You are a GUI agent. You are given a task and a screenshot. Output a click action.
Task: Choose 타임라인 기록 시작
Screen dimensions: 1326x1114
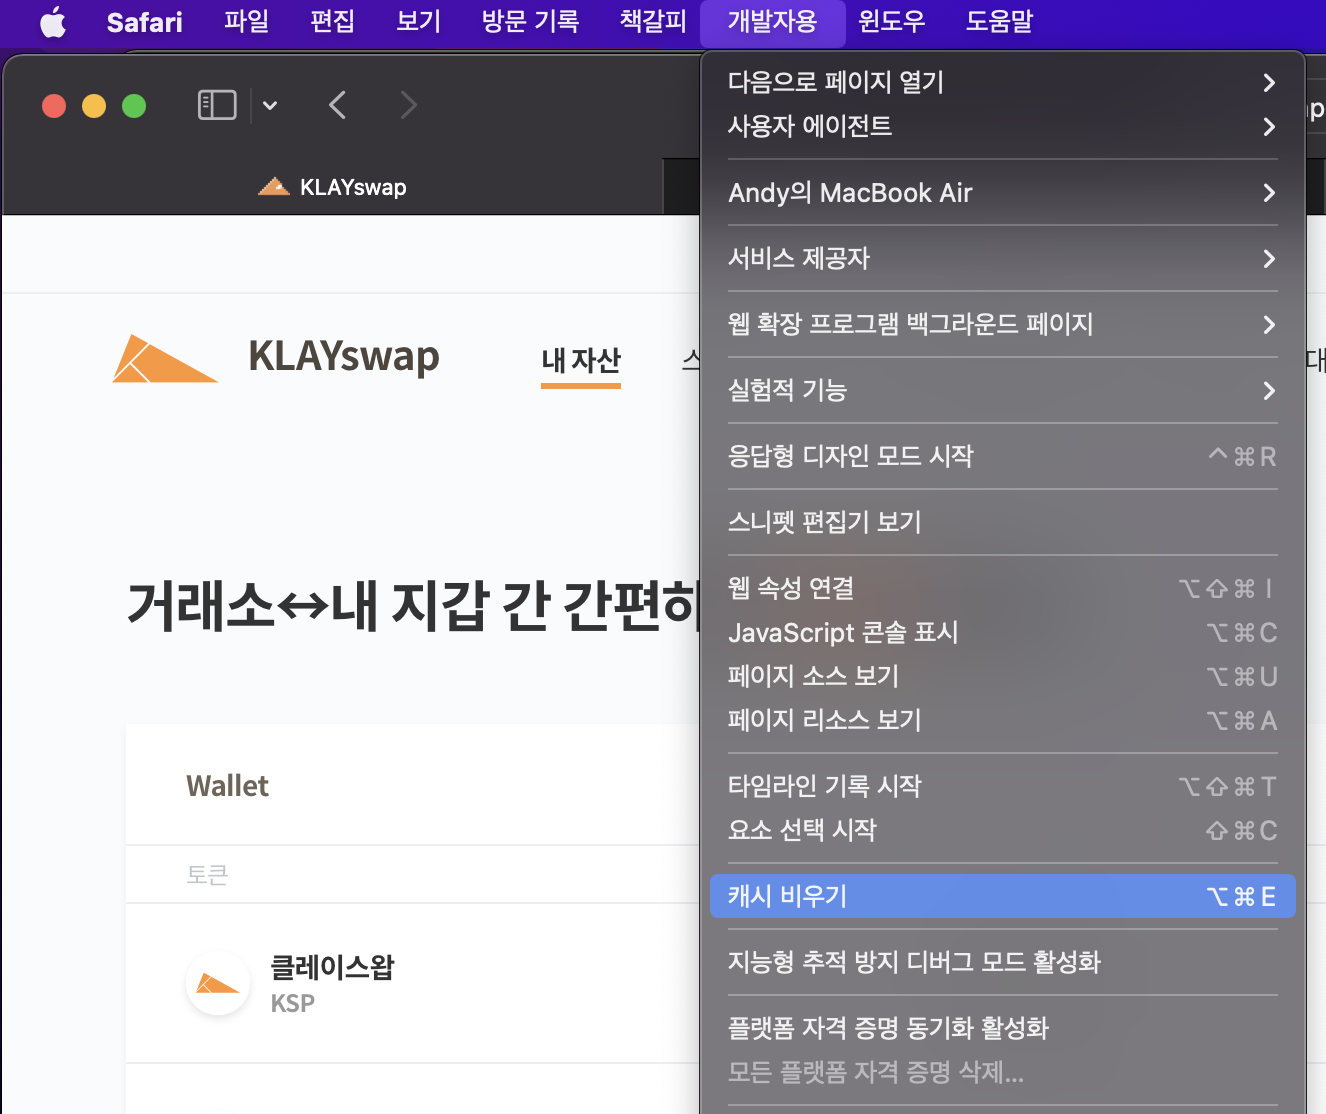(1002, 786)
